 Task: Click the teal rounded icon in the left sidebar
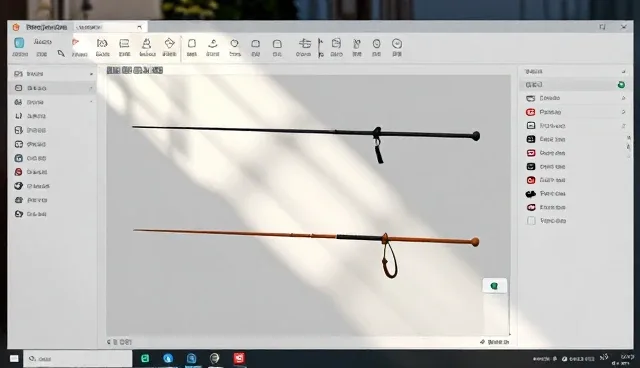[x=18, y=158]
